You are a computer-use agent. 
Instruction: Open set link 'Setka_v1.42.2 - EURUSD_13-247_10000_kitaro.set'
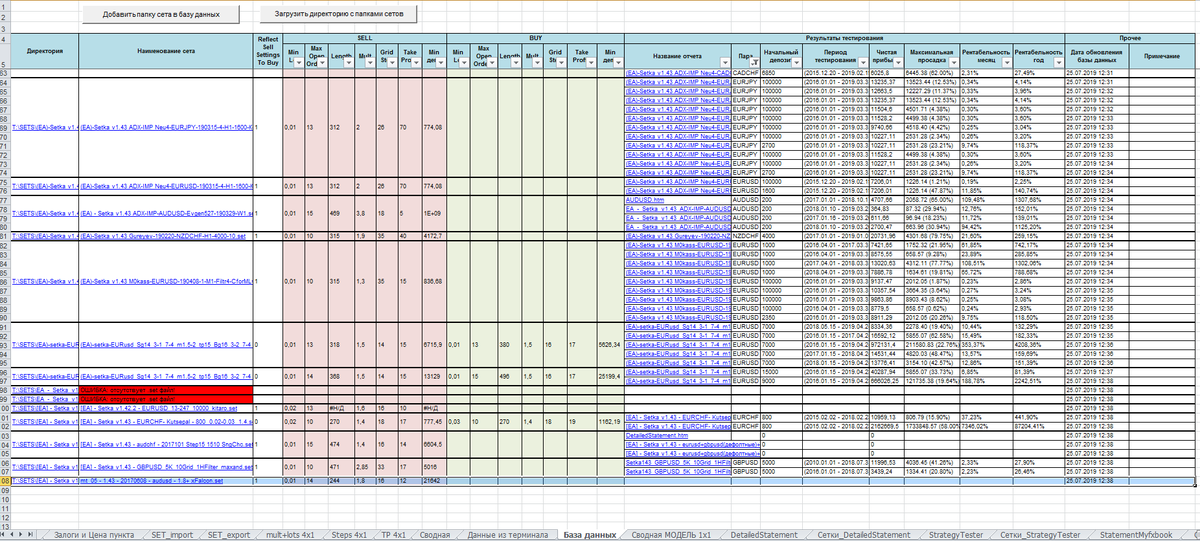click(159, 408)
